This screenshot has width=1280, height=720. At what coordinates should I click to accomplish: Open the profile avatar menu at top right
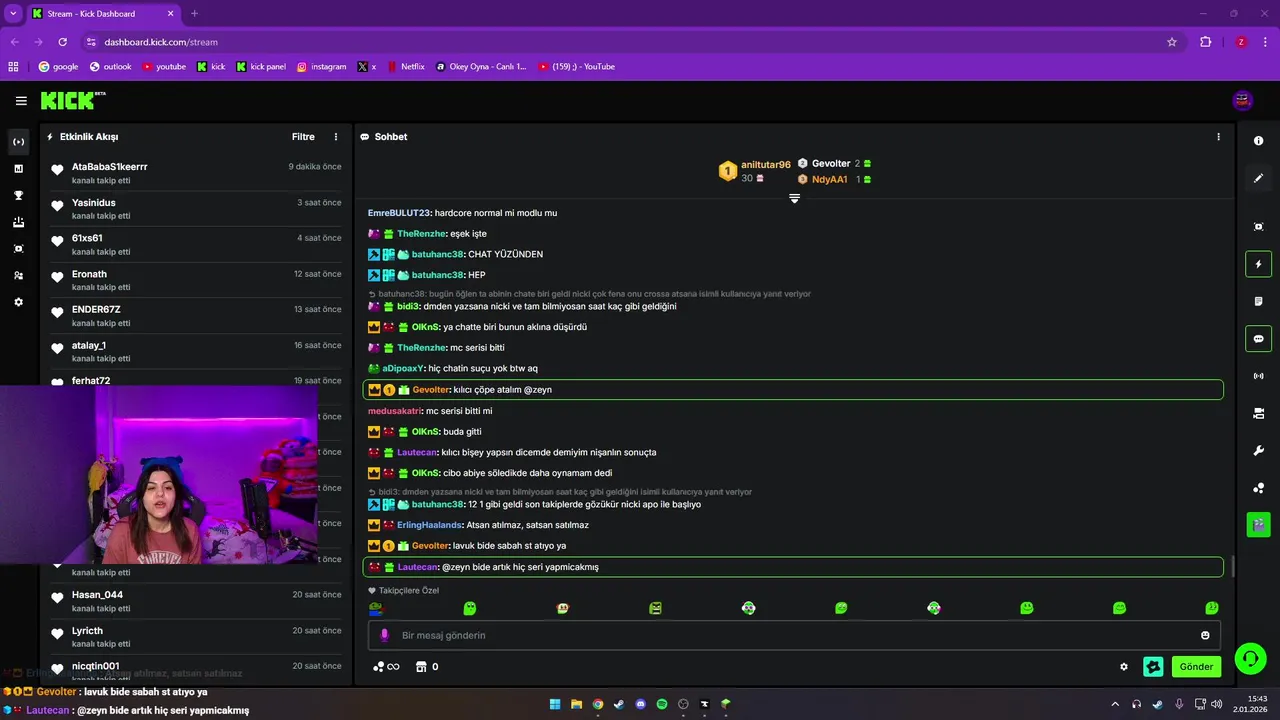(x=1243, y=100)
